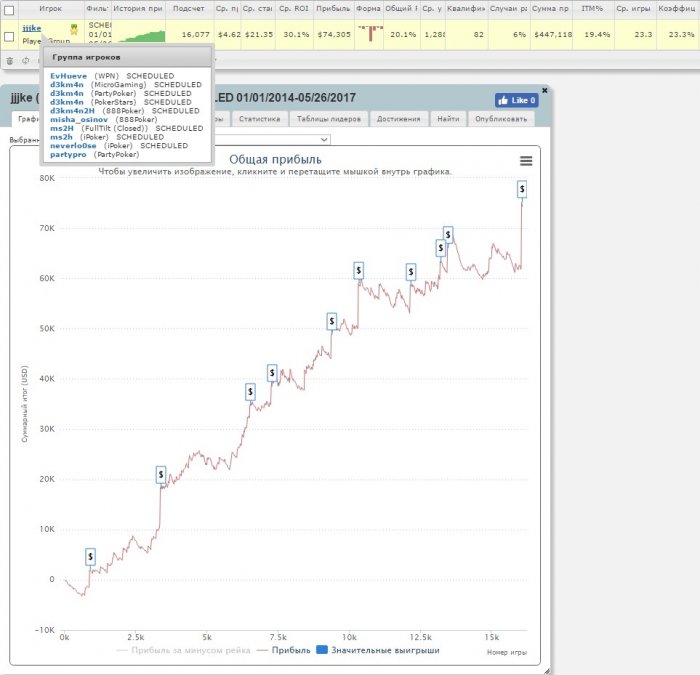Open d3km4n (PokerStars) player link
Viewport: 700px width, 675px height.
(x=67, y=102)
